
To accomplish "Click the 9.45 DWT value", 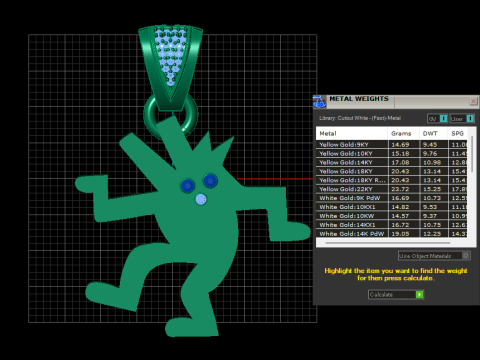I will click(x=430, y=145).
